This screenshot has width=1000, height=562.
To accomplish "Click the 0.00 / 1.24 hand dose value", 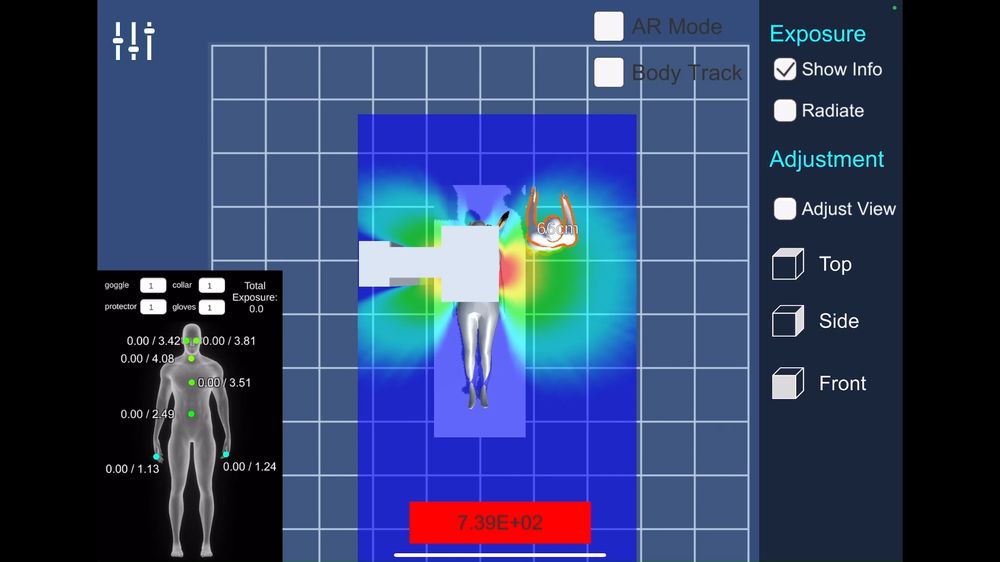I will tap(249, 466).
